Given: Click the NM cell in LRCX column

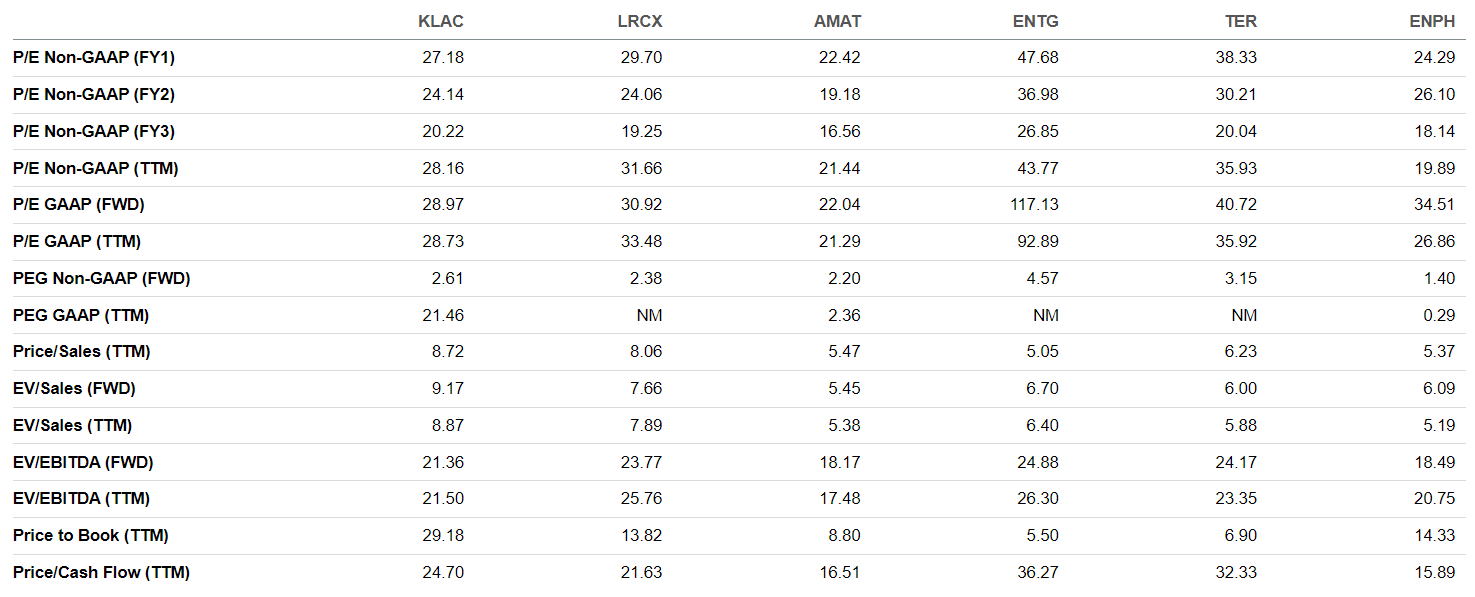Looking at the screenshot, I should 649,315.
